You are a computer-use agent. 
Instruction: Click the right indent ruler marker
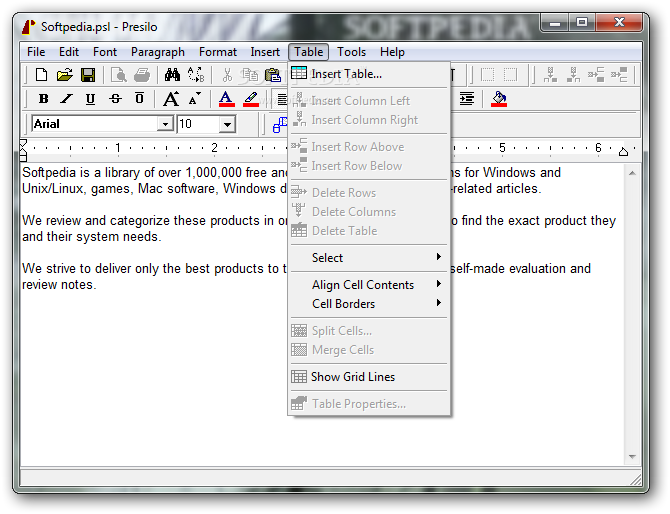click(623, 152)
